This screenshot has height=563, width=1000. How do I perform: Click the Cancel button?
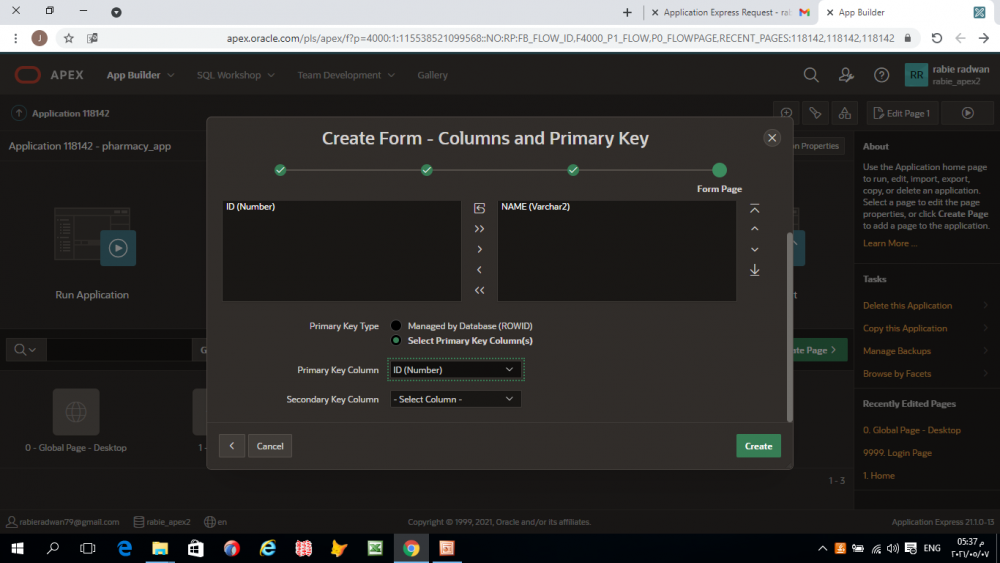(270, 446)
